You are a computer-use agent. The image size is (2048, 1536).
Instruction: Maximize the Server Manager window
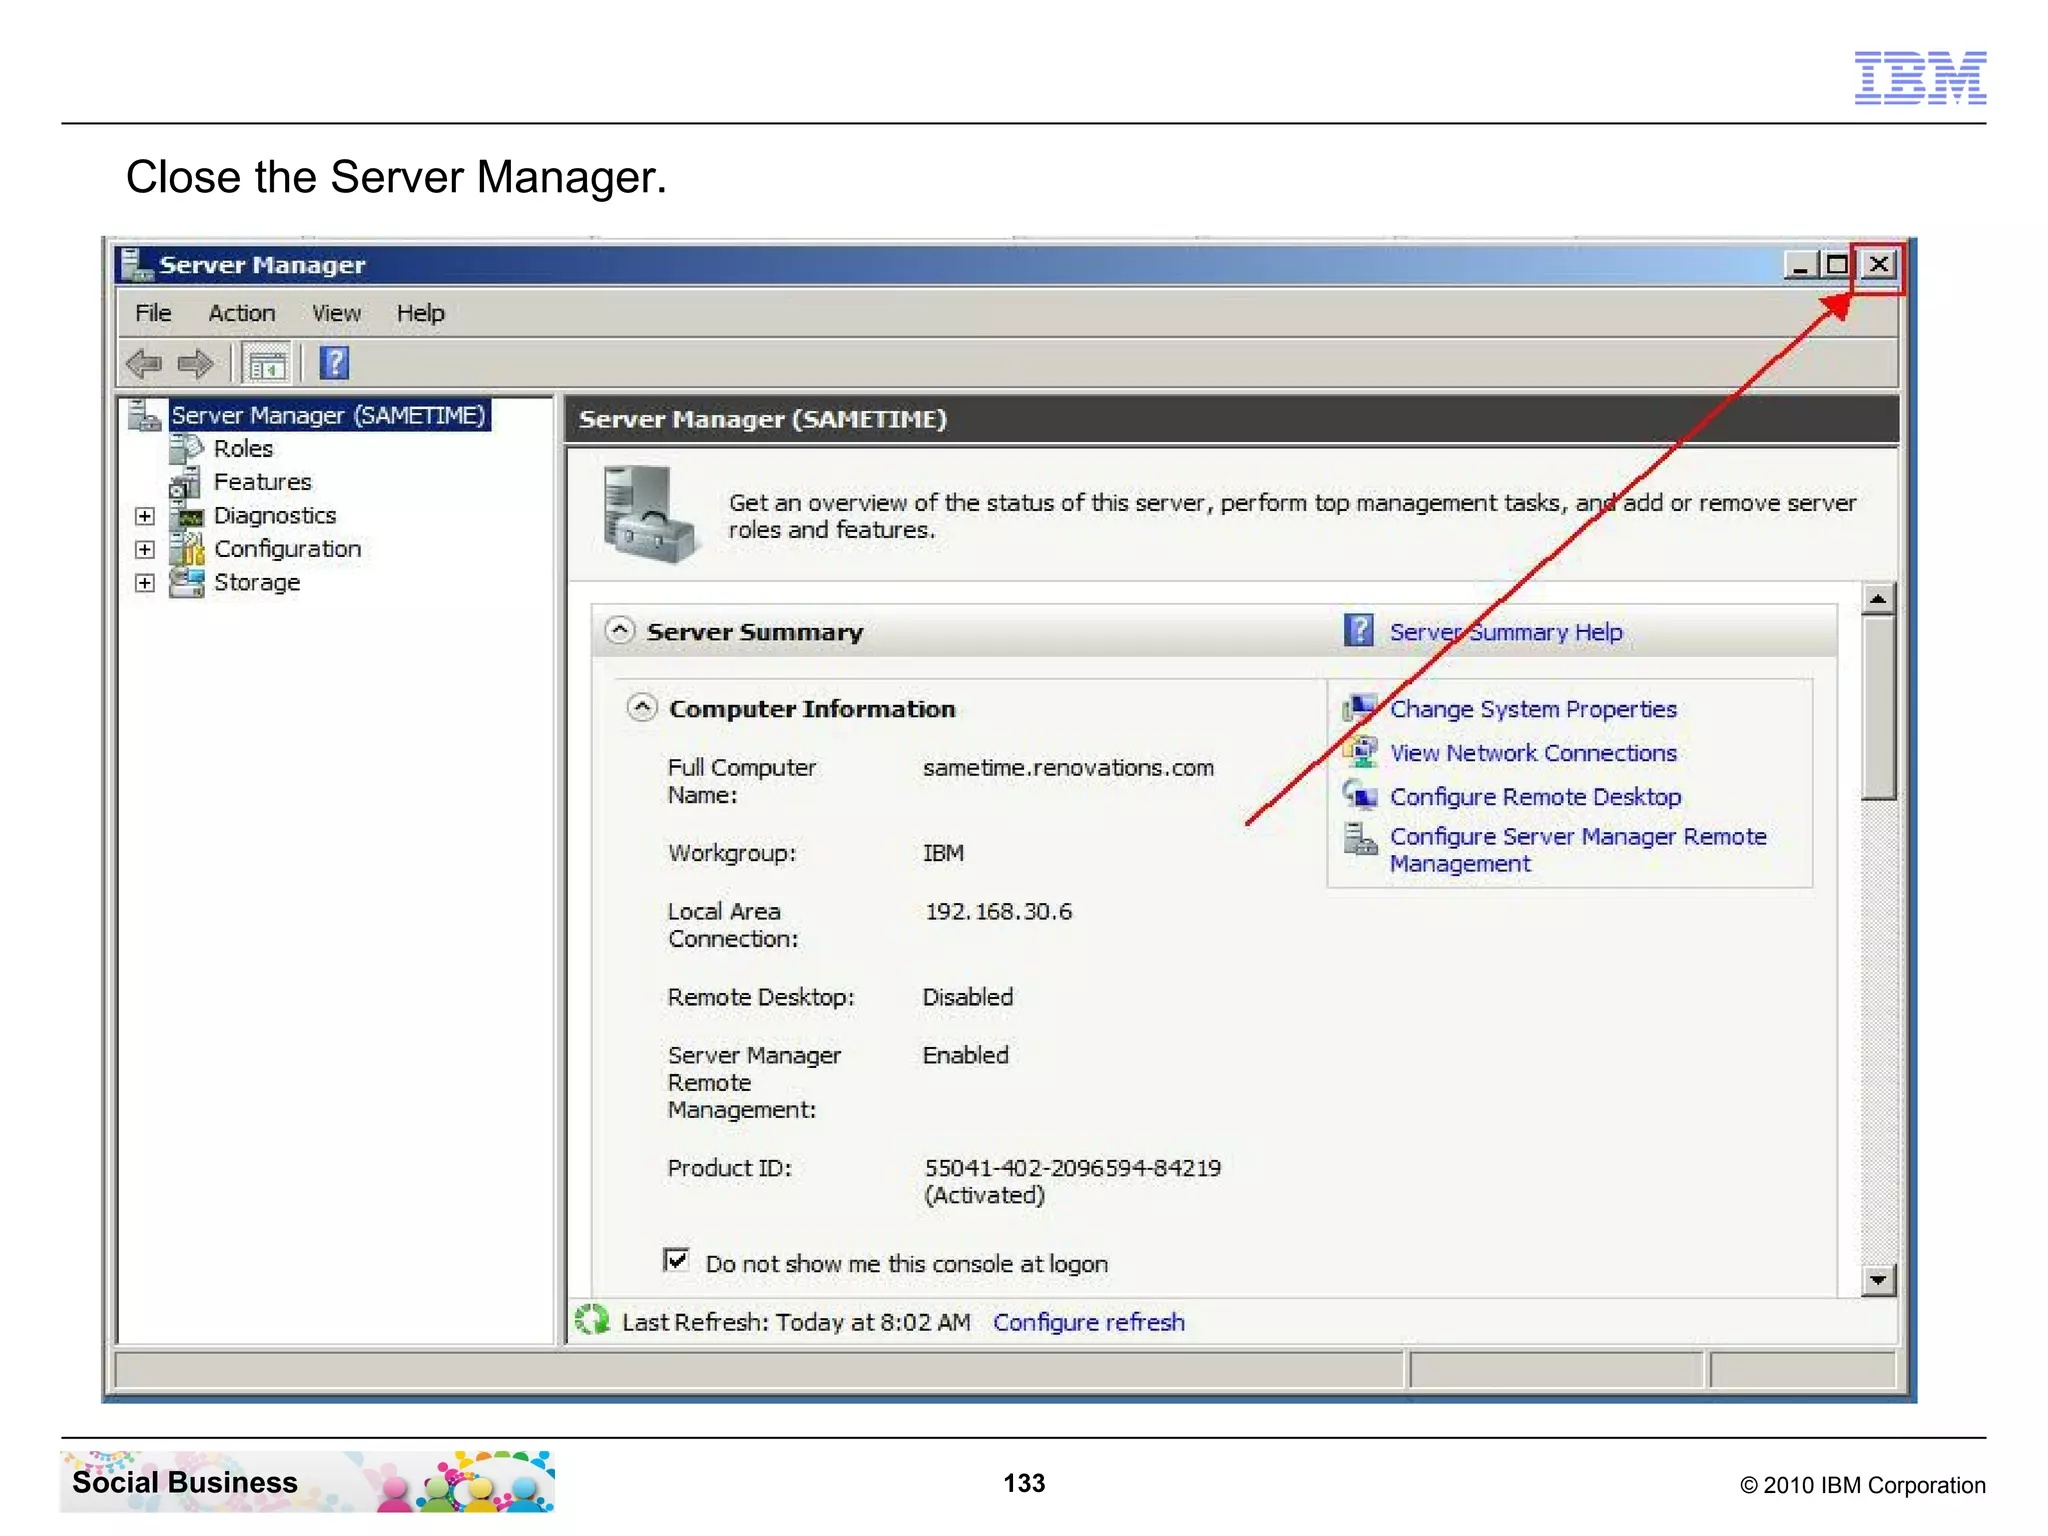(1837, 264)
